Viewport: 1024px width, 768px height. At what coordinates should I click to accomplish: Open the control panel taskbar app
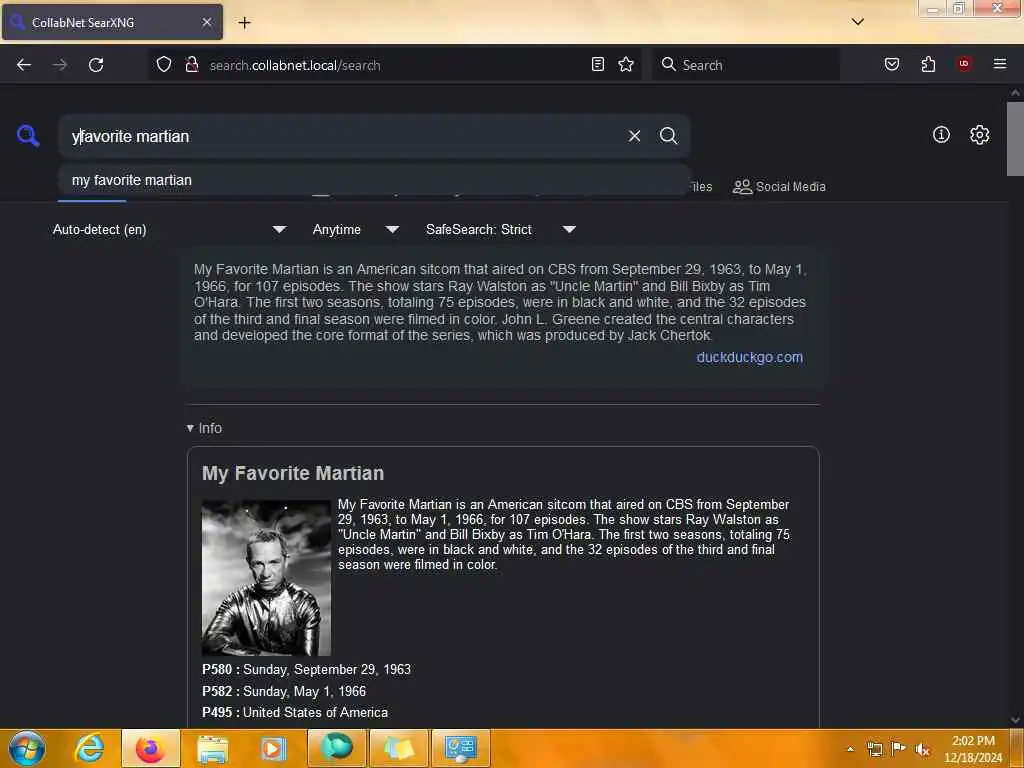(460, 748)
